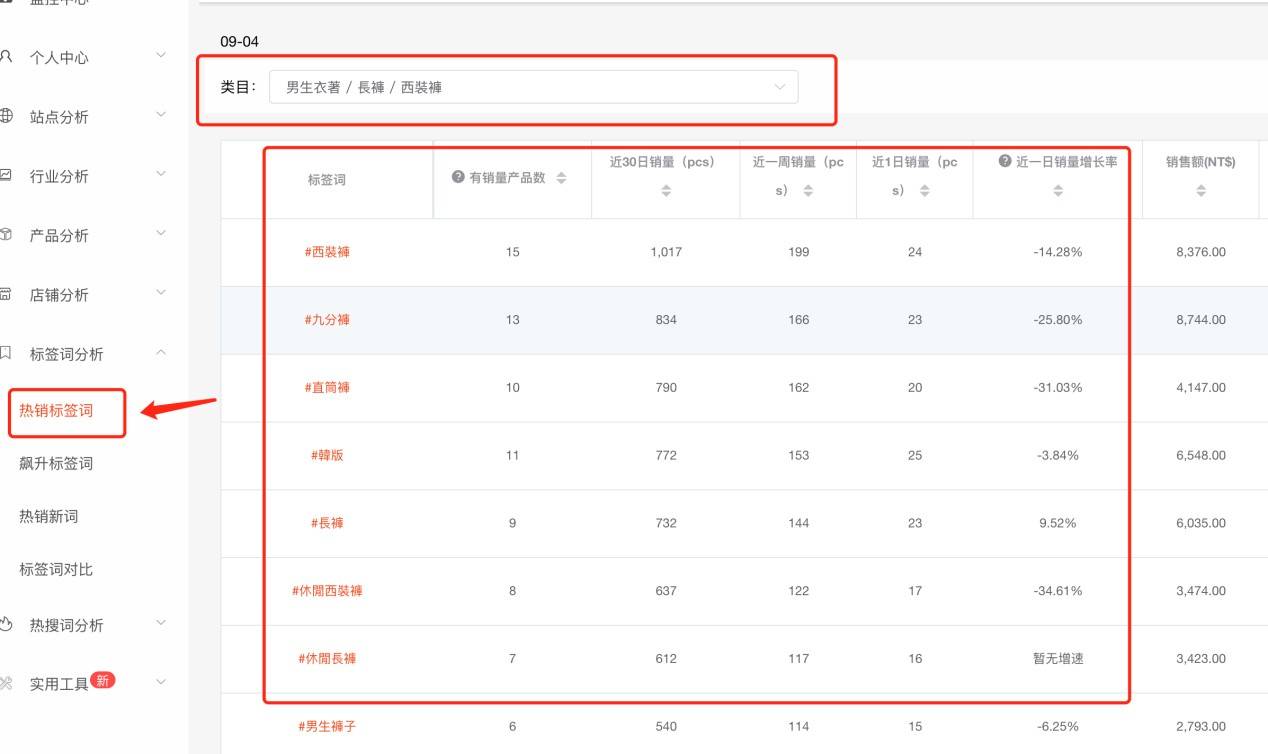1268x754 pixels.
Task: Expand the 个人中心 menu chevron
Action: [161, 56]
